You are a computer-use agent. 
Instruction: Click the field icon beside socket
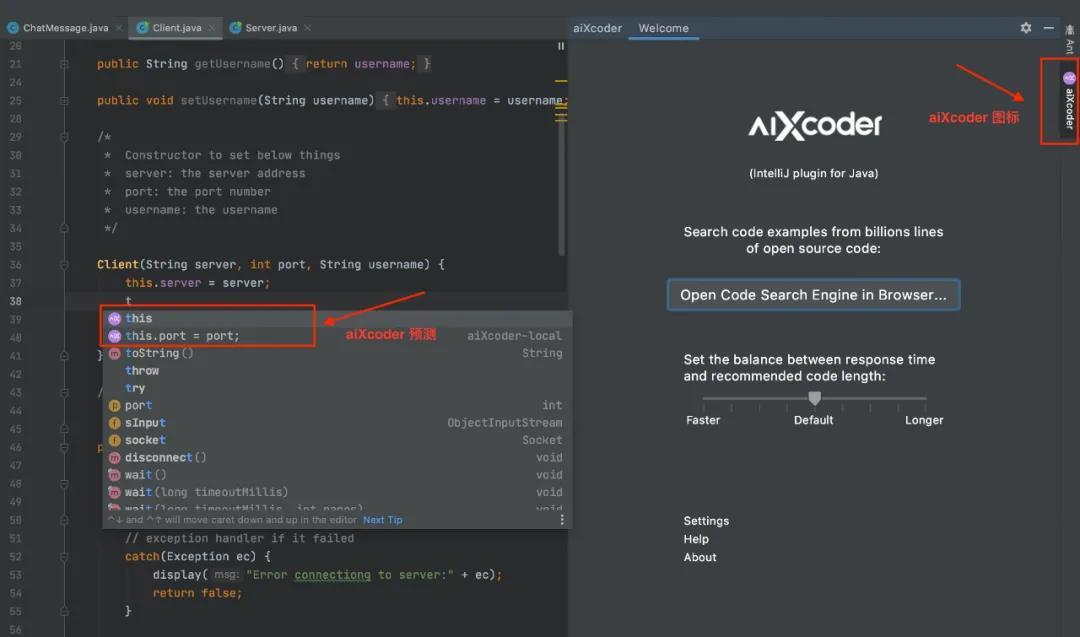click(x=114, y=440)
